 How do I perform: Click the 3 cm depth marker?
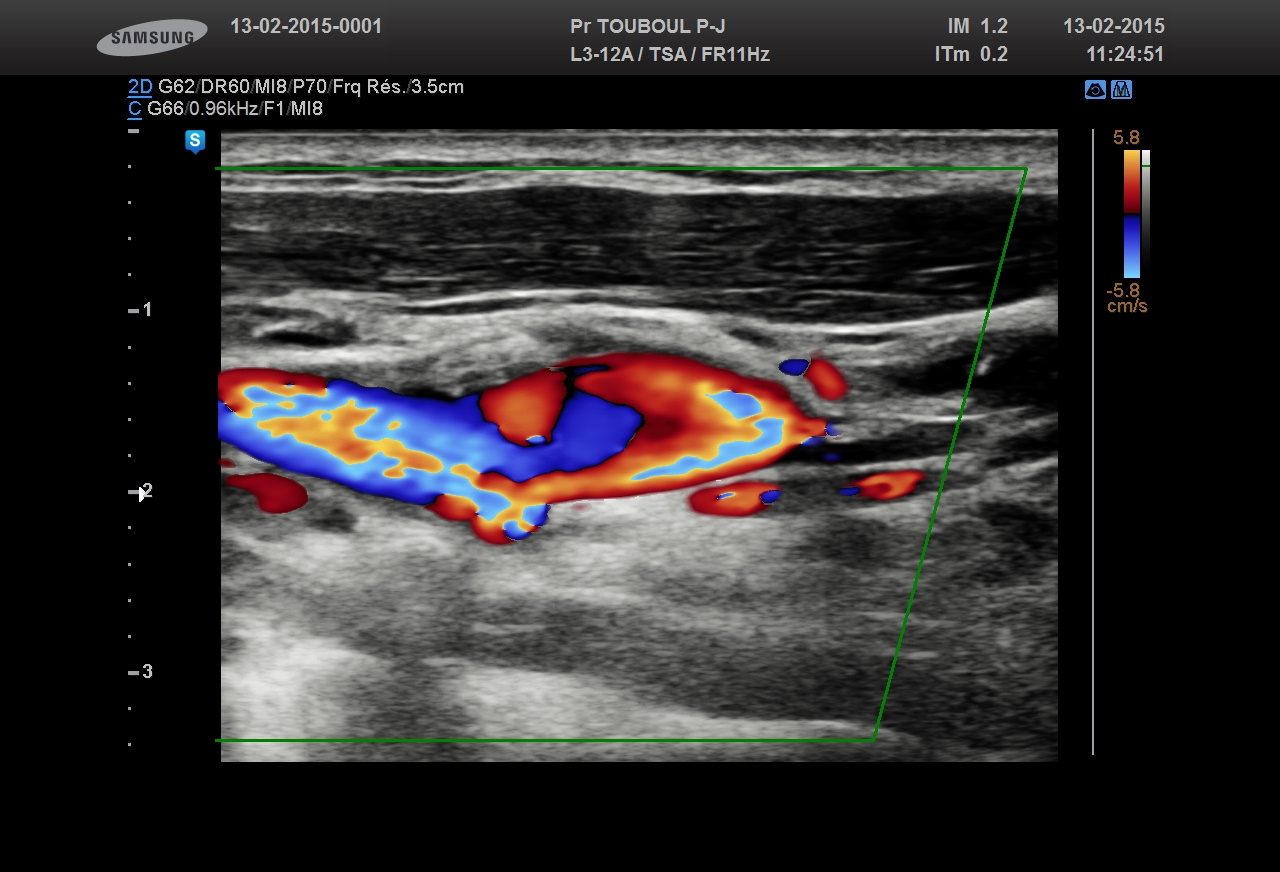tap(147, 672)
